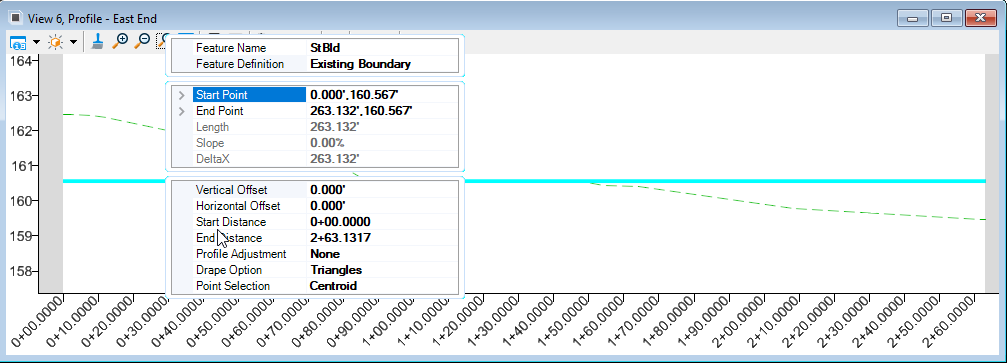Click the Vertical Offset value field
1007x363 pixels.
click(381, 190)
